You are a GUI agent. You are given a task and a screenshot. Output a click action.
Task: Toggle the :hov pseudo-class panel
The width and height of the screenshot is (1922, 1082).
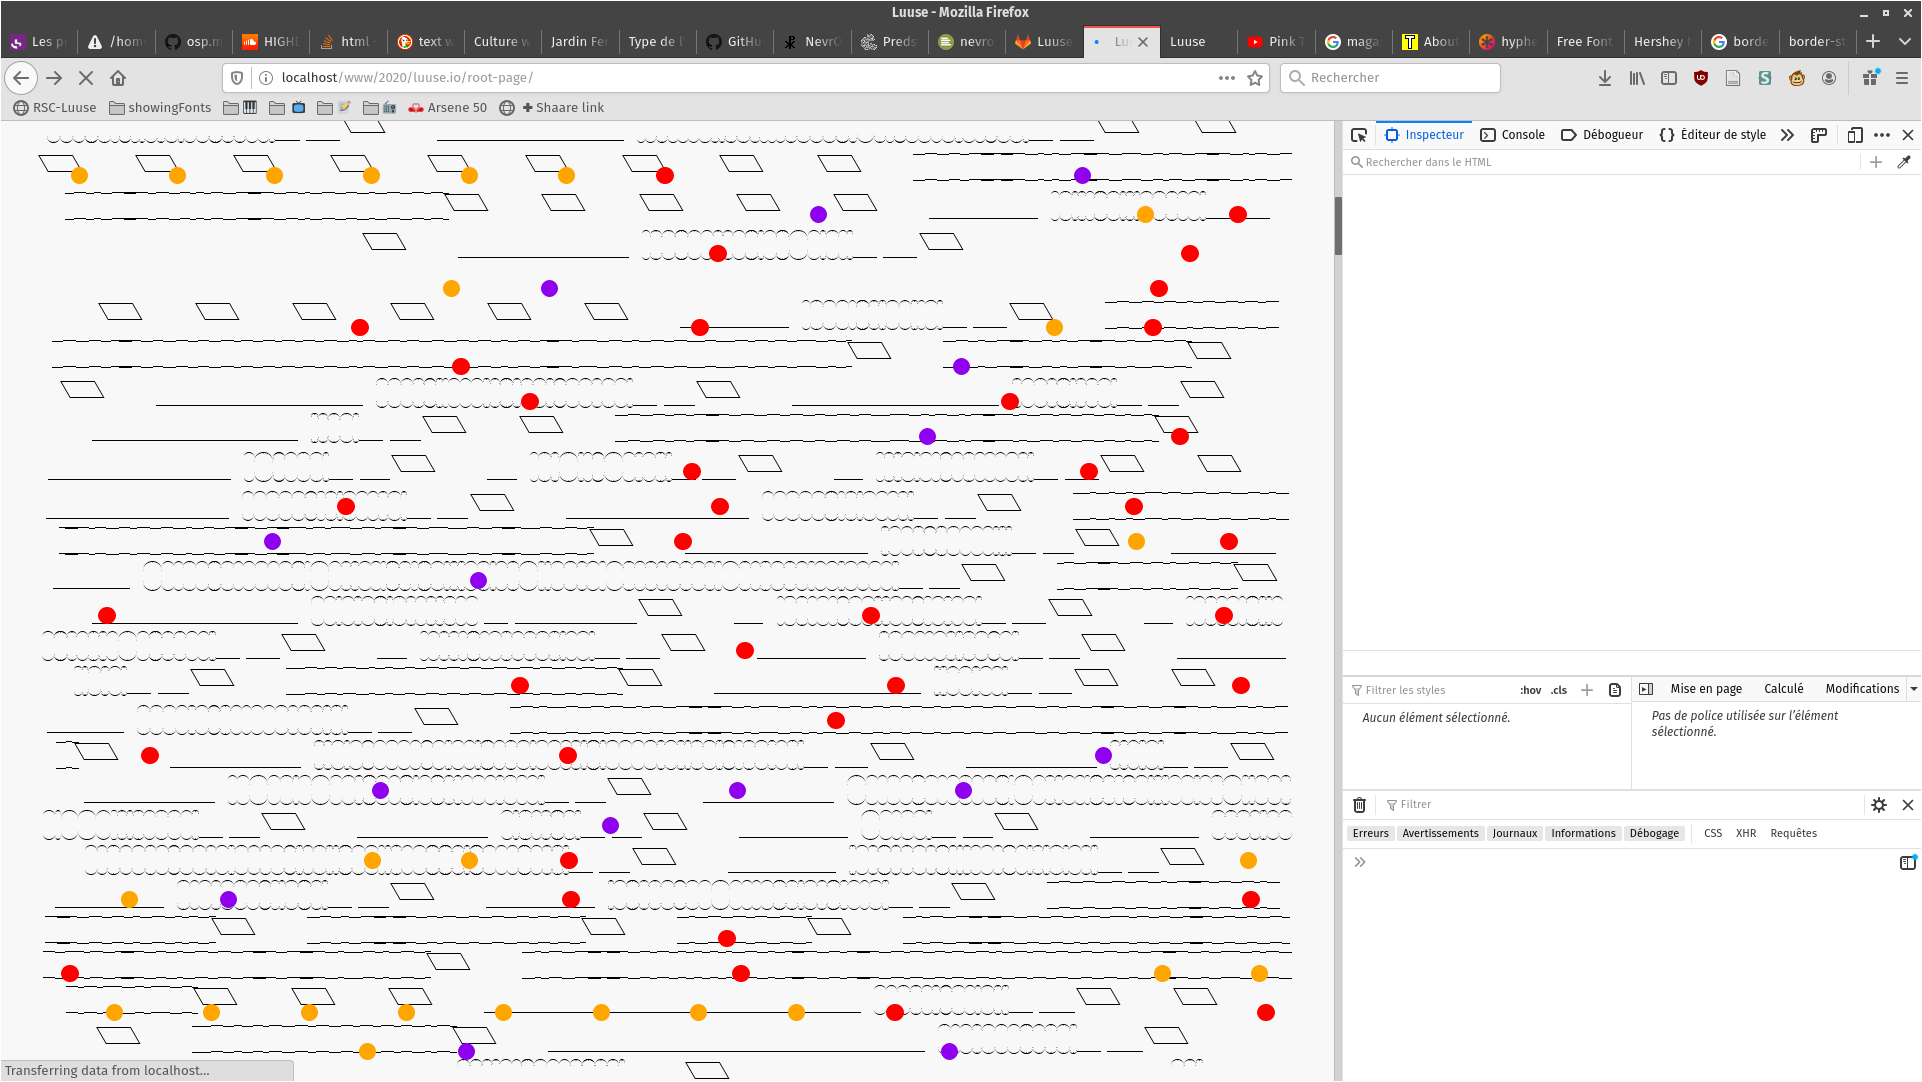1530,690
